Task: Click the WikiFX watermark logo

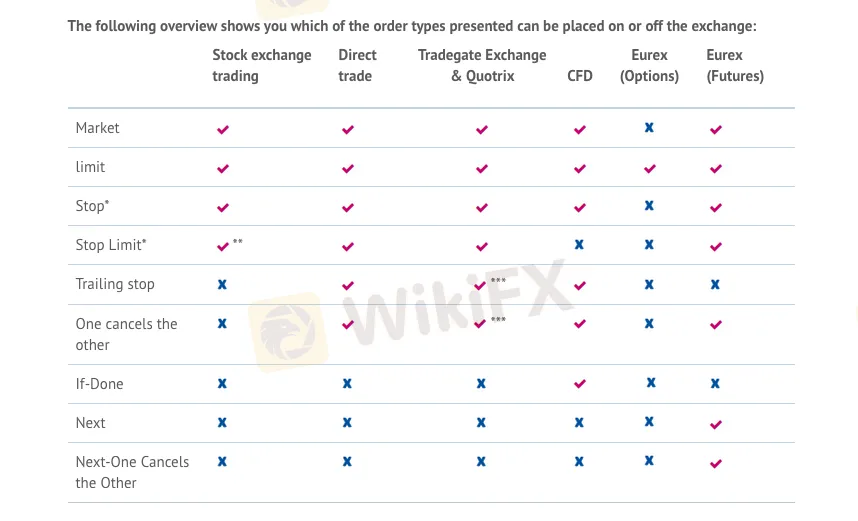Action: pyautogui.click(x=288, y=330)
